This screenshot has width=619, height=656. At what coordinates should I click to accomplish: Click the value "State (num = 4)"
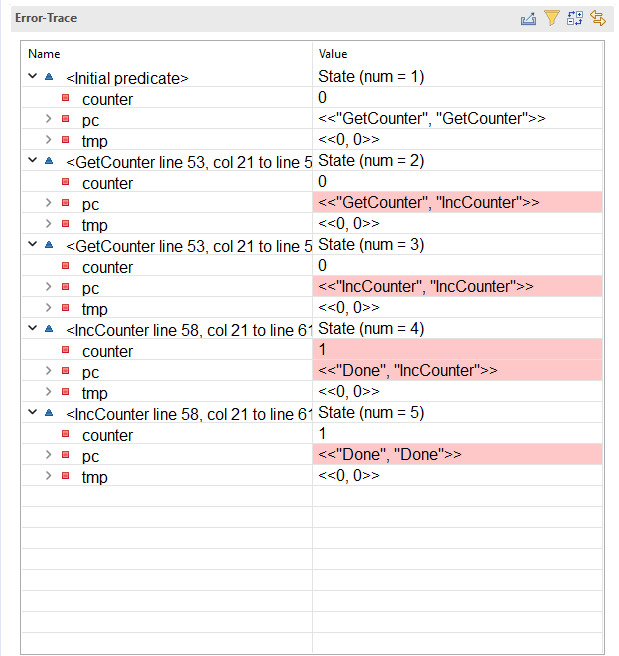tap(371, 328)
